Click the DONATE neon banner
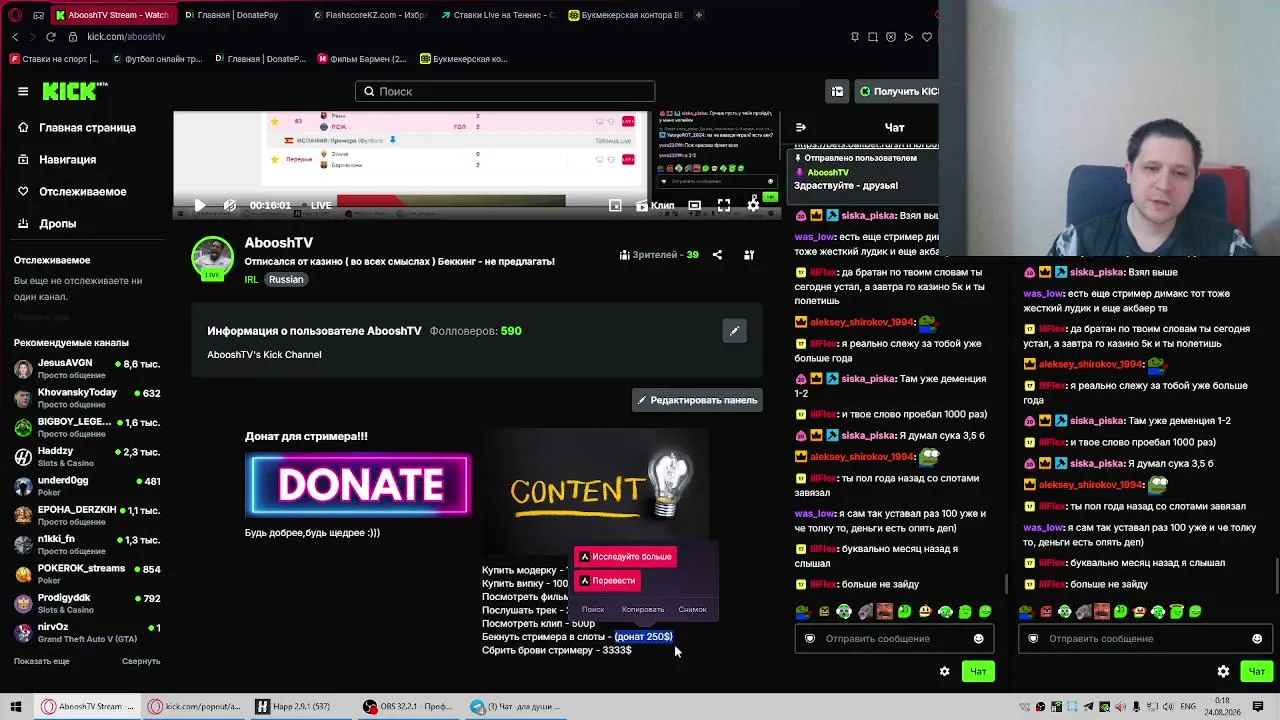This screenshot has width=1280, height=720. (x=358, y=485)
